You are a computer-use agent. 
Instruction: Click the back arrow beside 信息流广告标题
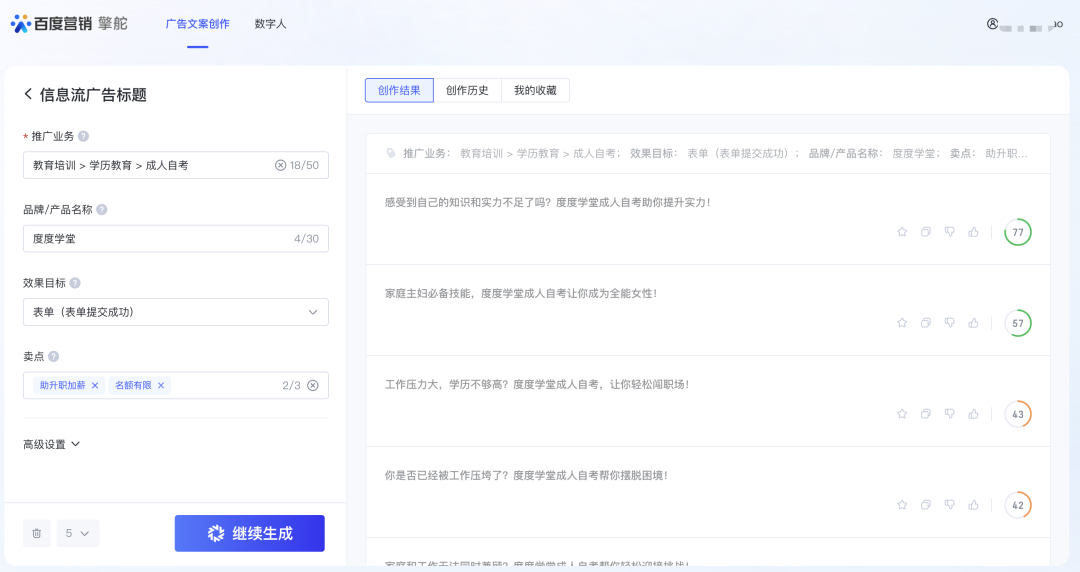pyautogui.click(x=28, y=94)
